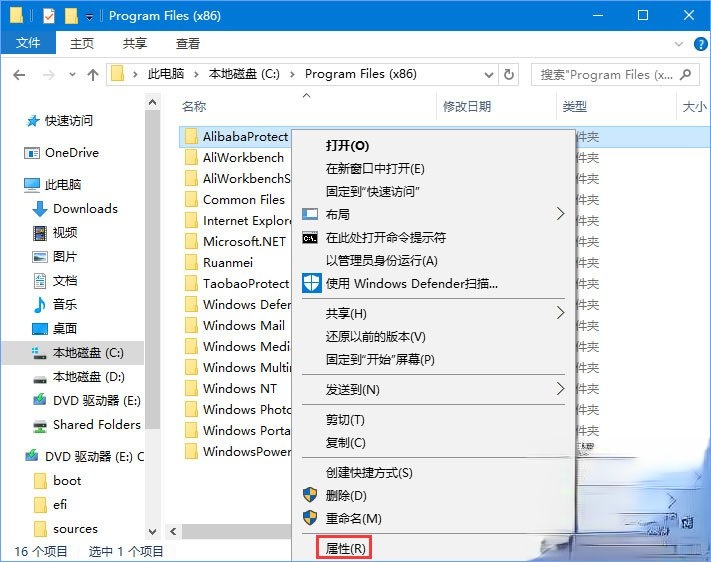Click the Local Disk (C:) drive icon
711x562 pixels.
(x=39, y=353)
